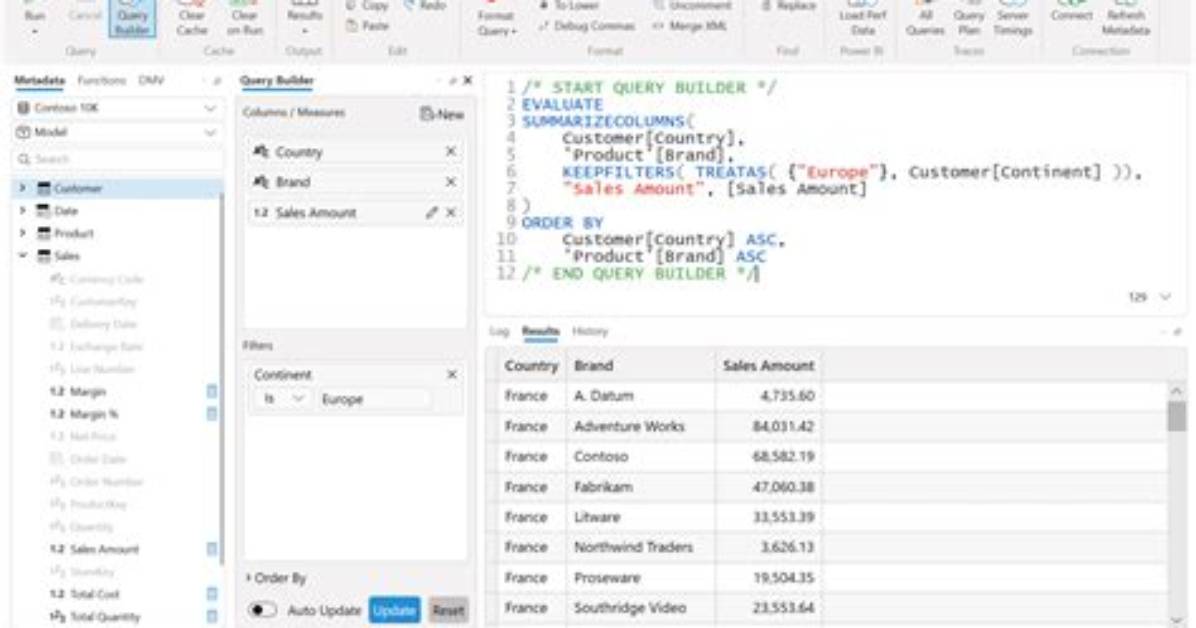Click Merge XML in the Format group

click(689, 26)
